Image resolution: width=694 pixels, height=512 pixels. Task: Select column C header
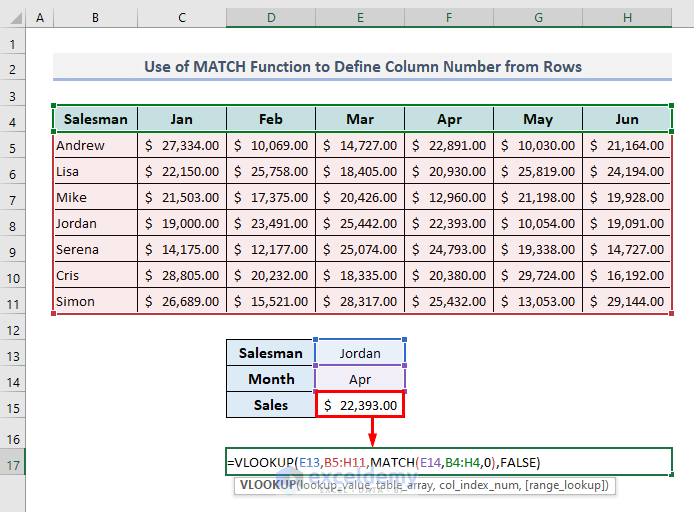(182, 18)
